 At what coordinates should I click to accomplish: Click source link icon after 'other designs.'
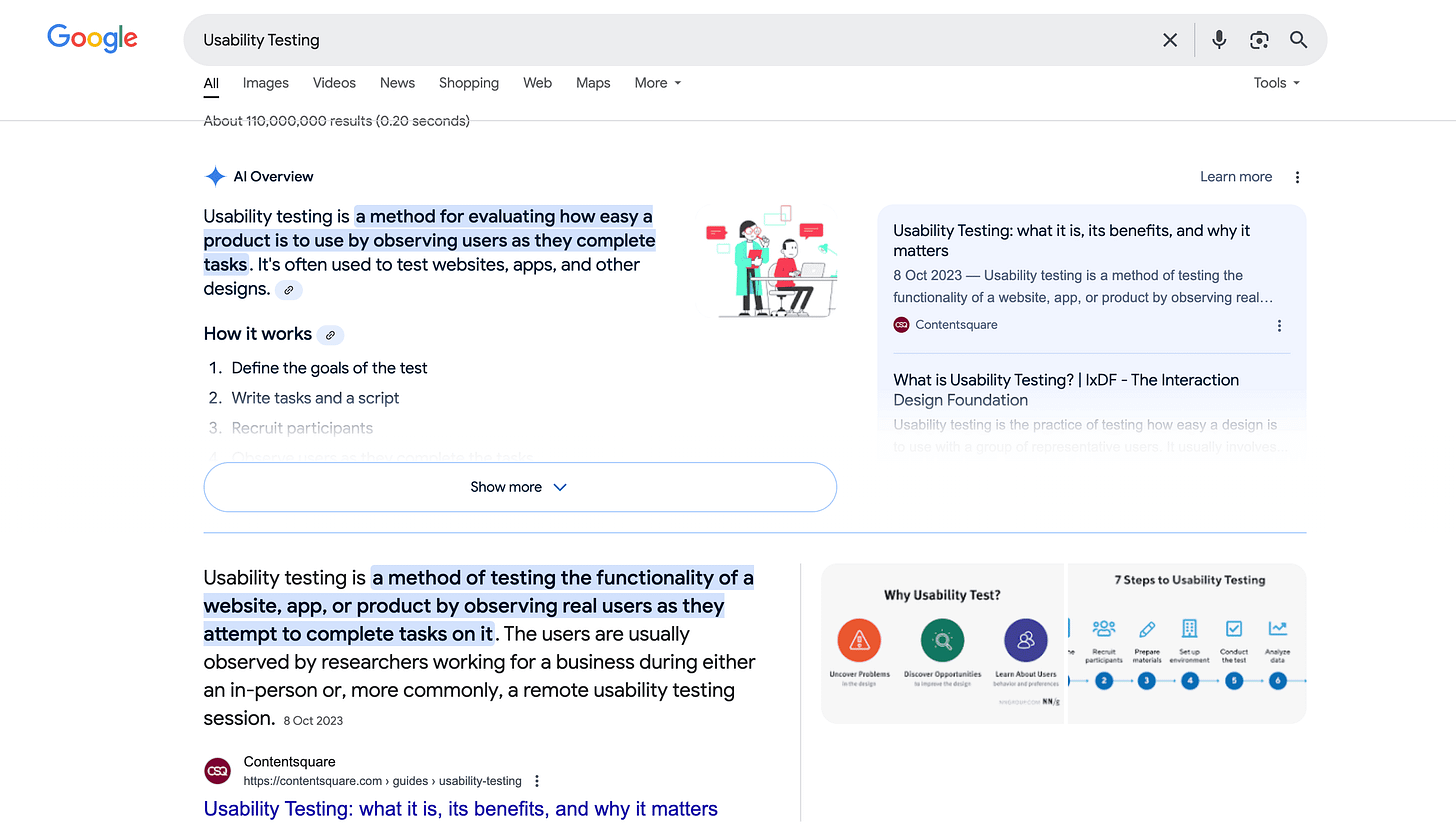[289, 290]
